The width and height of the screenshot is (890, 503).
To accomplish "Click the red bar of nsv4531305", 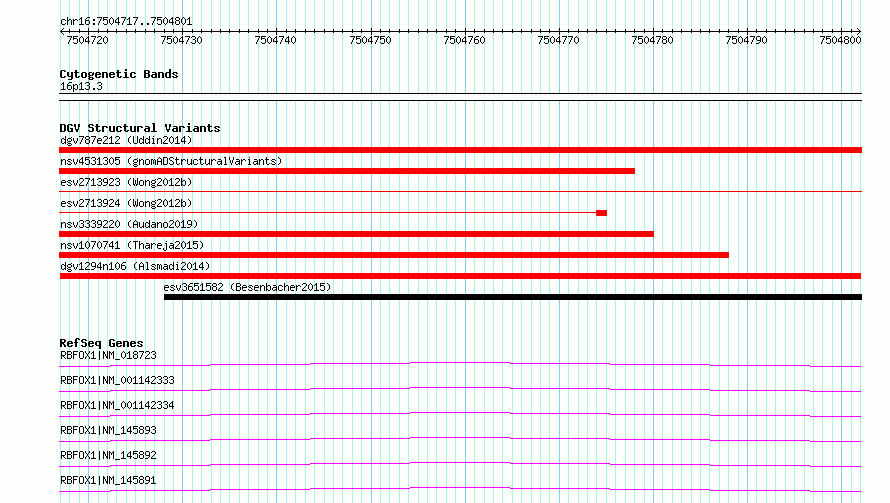I will coord(347,171).
